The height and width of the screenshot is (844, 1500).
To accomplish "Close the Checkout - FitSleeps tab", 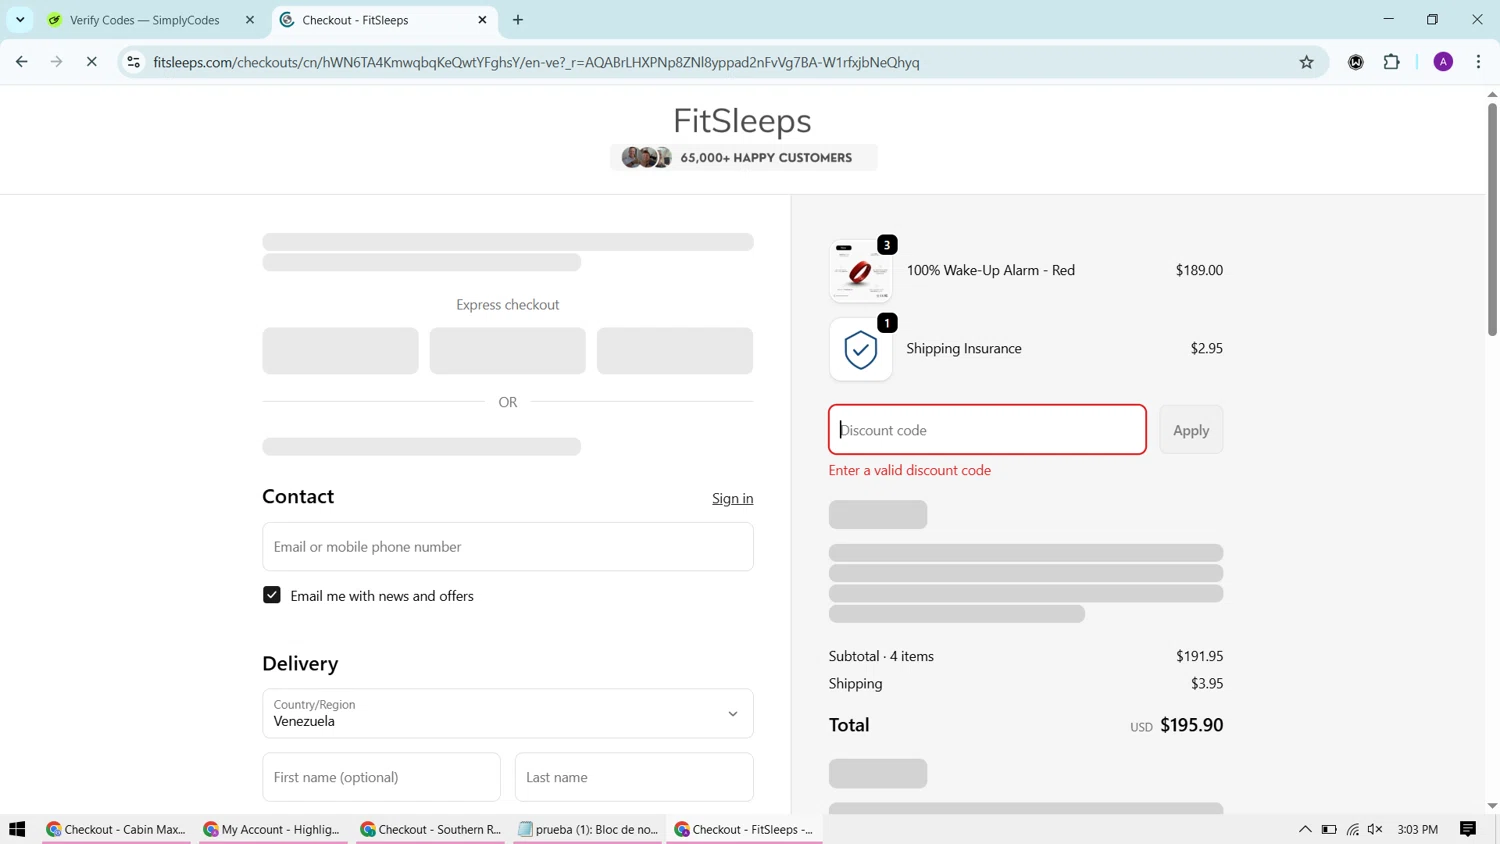I will click(482, 20).
